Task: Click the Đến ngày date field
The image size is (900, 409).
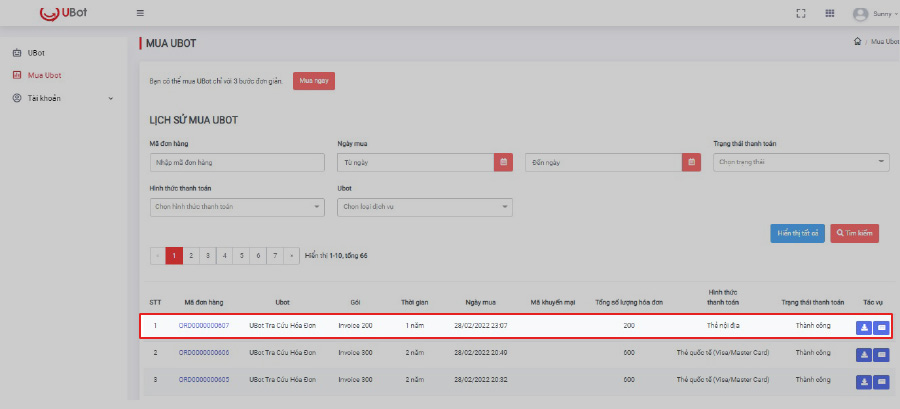Action: pos(604,162)
